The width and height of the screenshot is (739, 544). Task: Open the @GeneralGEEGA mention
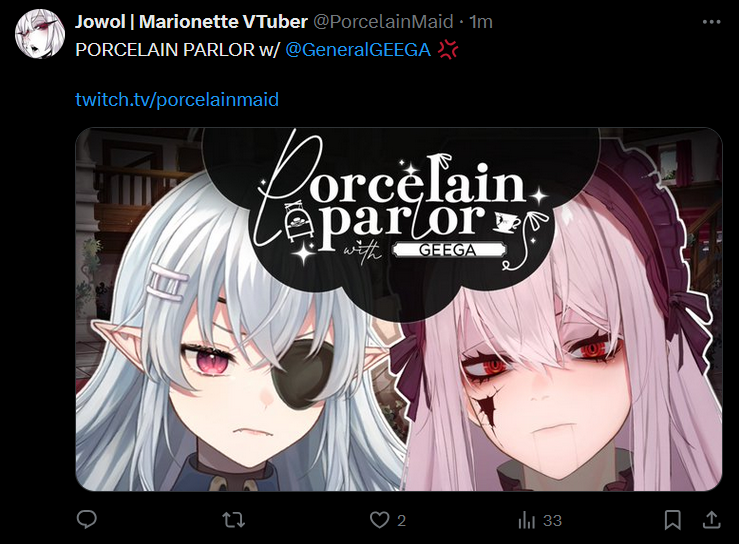(358, 49)
